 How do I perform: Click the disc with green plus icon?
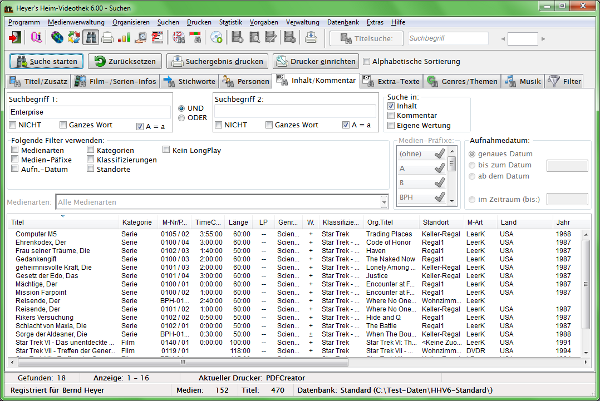217,38
